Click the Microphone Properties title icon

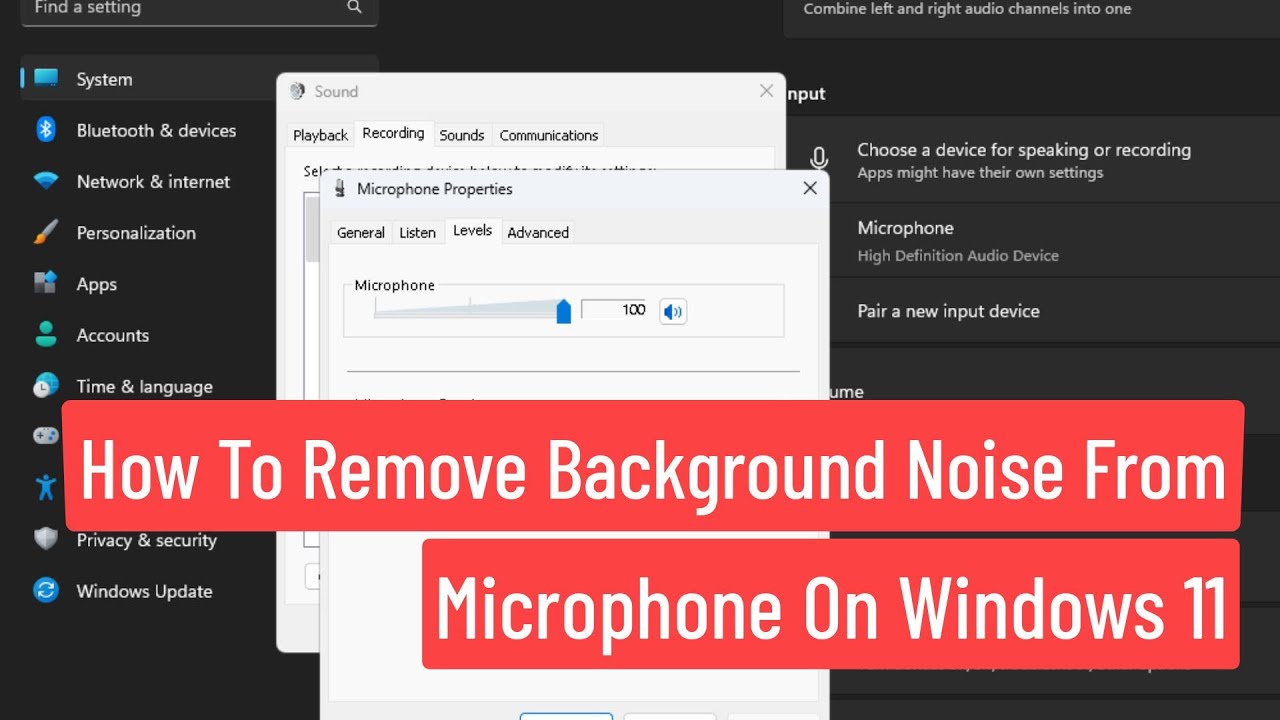(x=340, y=188)
